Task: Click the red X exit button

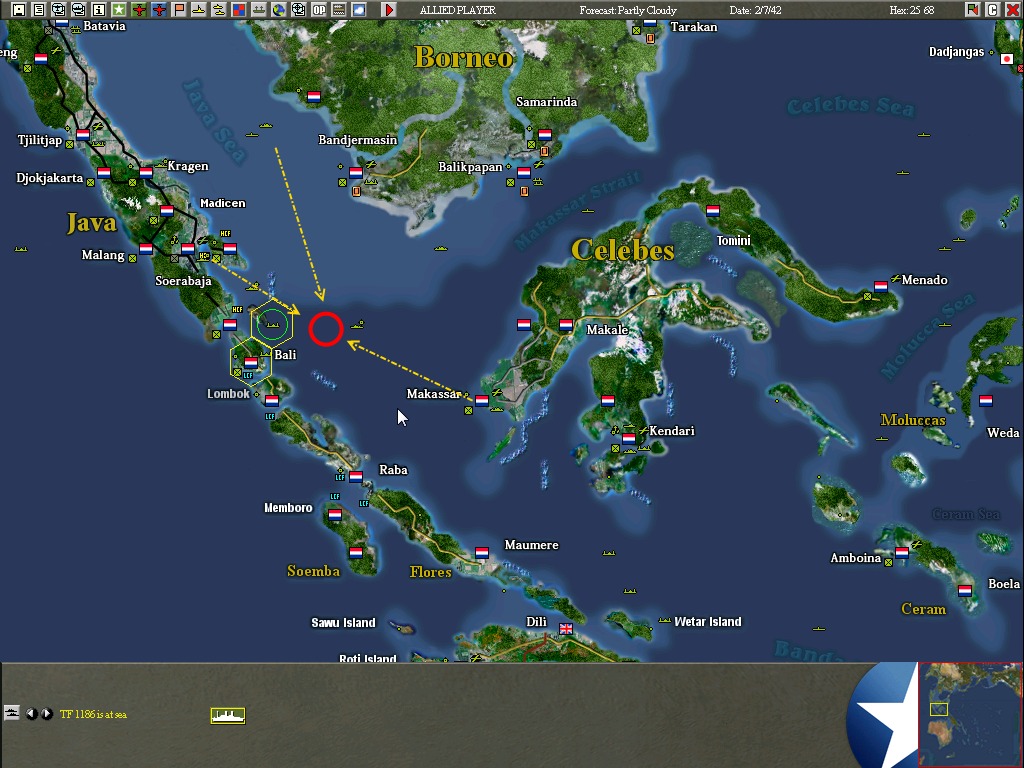Action: (1012, 10)
